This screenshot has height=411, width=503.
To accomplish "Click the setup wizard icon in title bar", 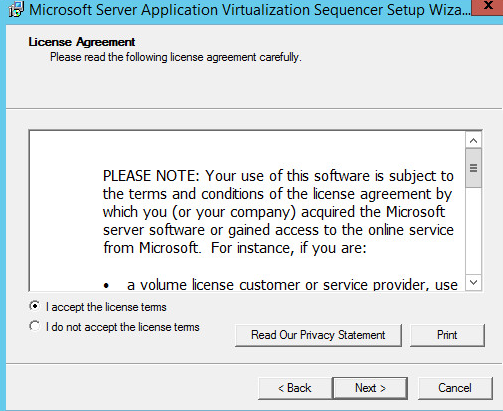I will [16, 9].
